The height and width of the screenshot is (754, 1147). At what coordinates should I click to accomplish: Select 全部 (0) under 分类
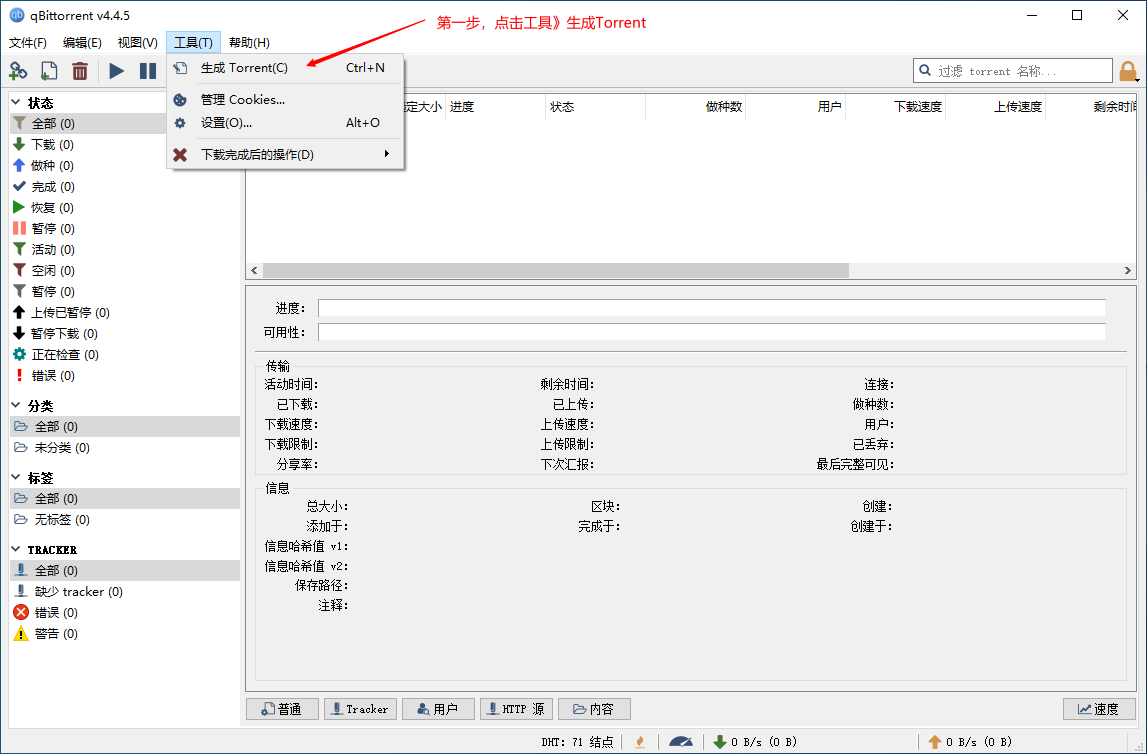(125, 426)
